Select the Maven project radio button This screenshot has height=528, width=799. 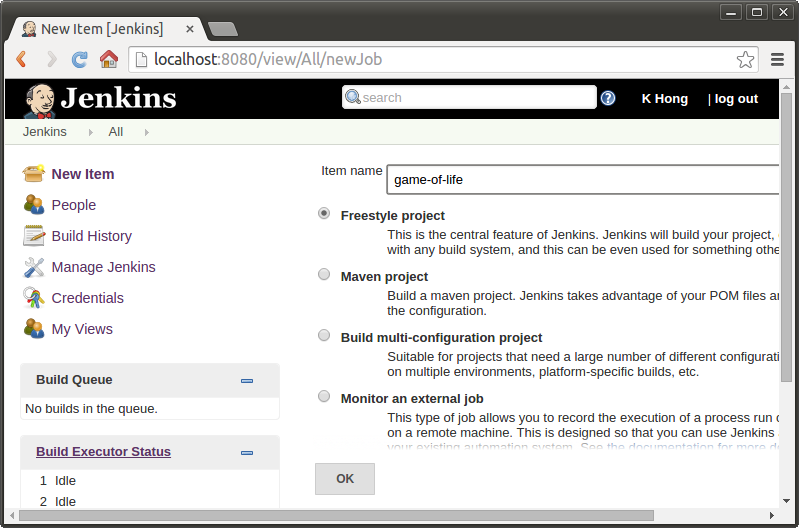click(x=324, y=274)
